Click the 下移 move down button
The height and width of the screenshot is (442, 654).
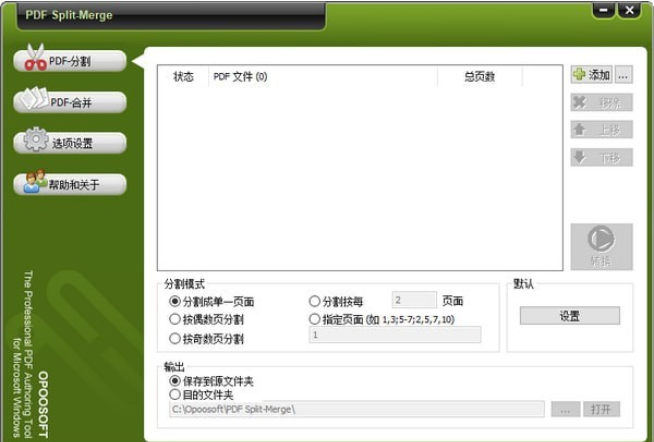(x=601, y=157)
